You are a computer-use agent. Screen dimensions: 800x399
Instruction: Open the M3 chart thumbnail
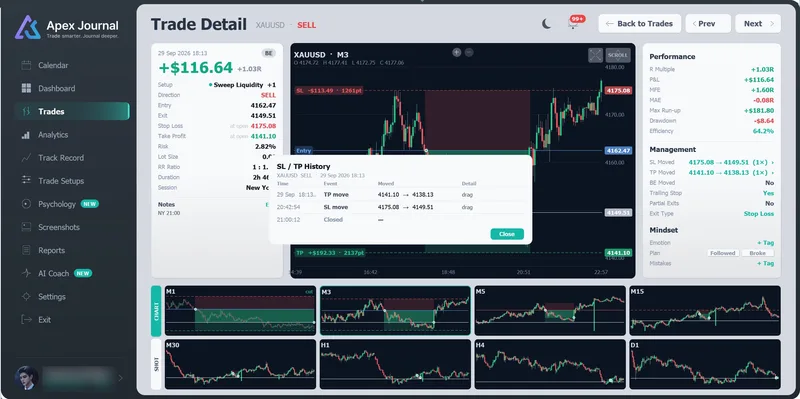tap(395, 311)
